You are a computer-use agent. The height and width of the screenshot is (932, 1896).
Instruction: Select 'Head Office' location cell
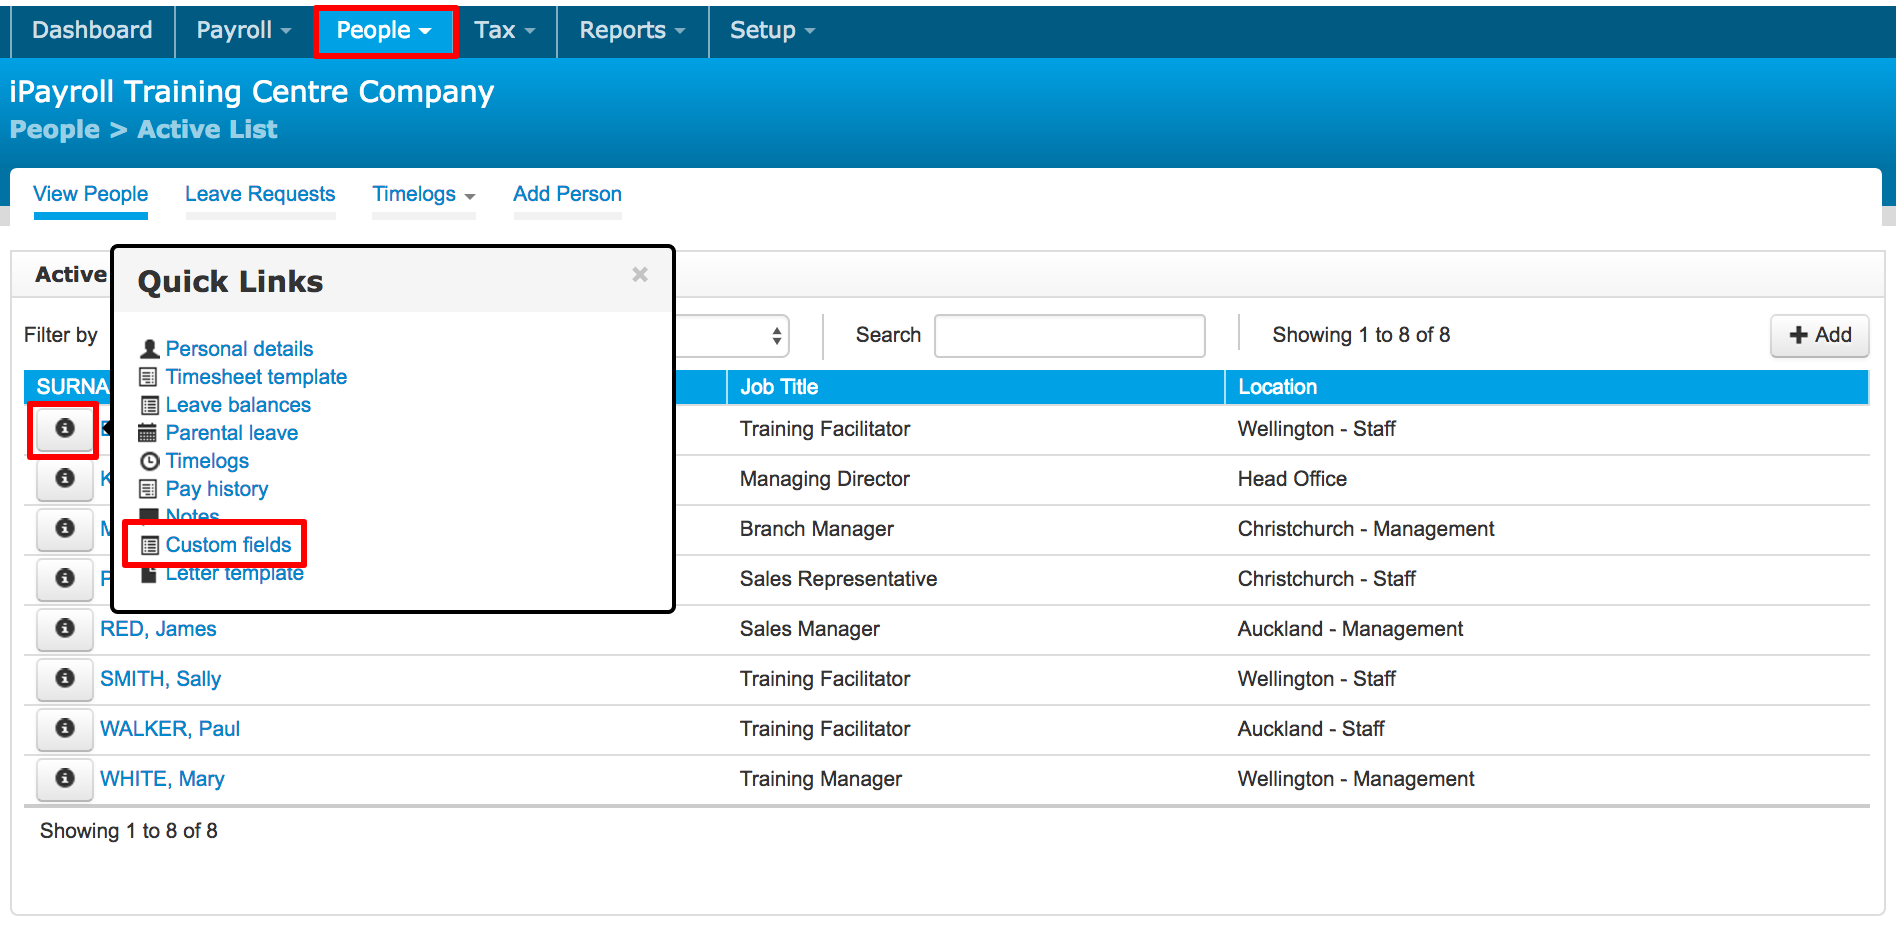(x=1292, y=479)
